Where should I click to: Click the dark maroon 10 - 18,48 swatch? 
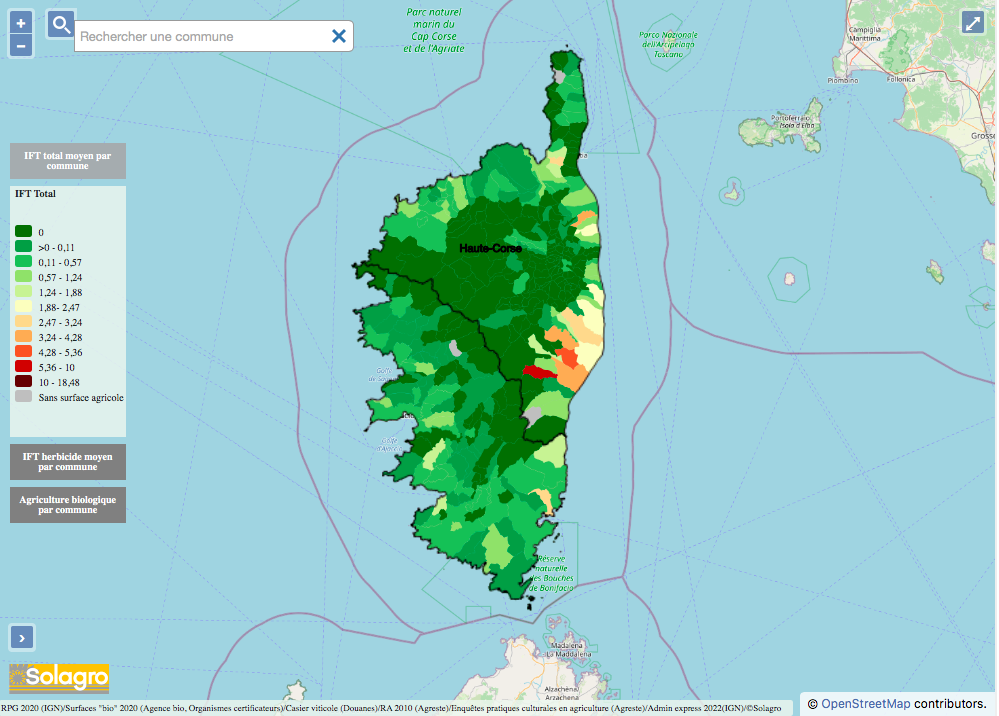[x=23, y=382]
